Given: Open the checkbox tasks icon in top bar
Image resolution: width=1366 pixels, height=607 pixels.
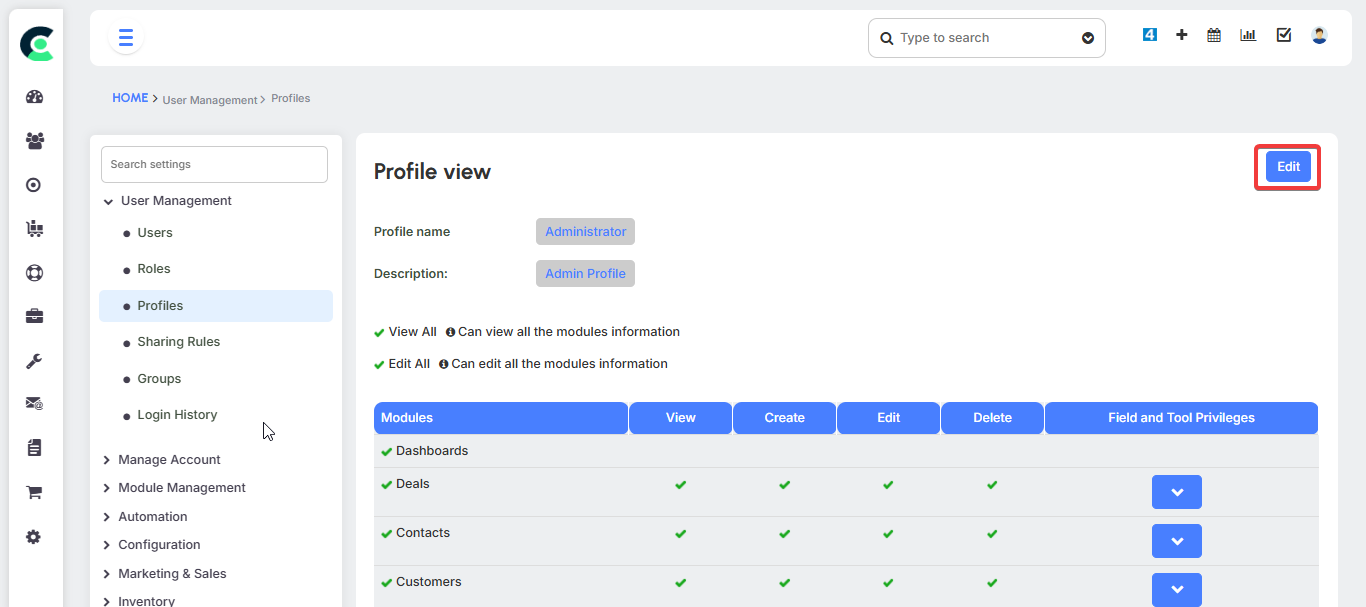Looking at the screenshot, I should coord(1284,35).
